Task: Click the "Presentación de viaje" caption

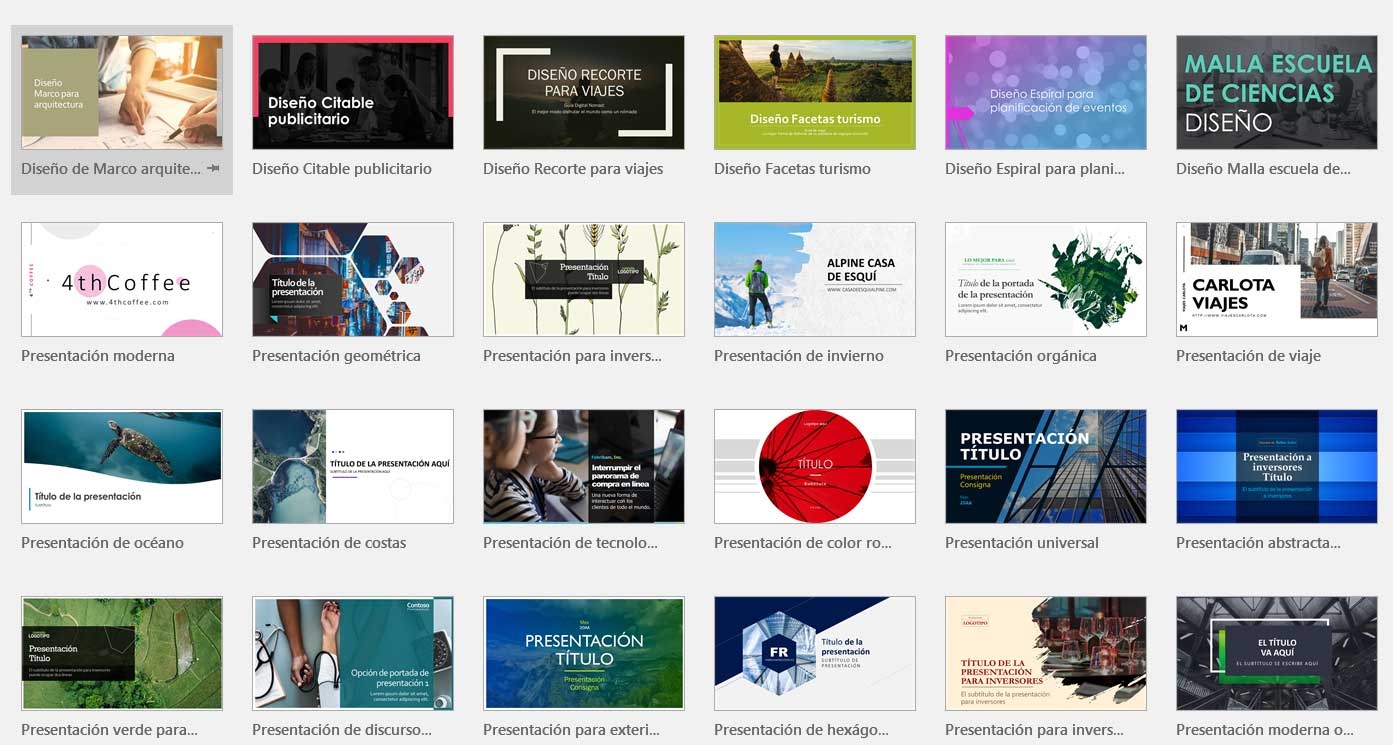Action: [x=1248, y=356]
